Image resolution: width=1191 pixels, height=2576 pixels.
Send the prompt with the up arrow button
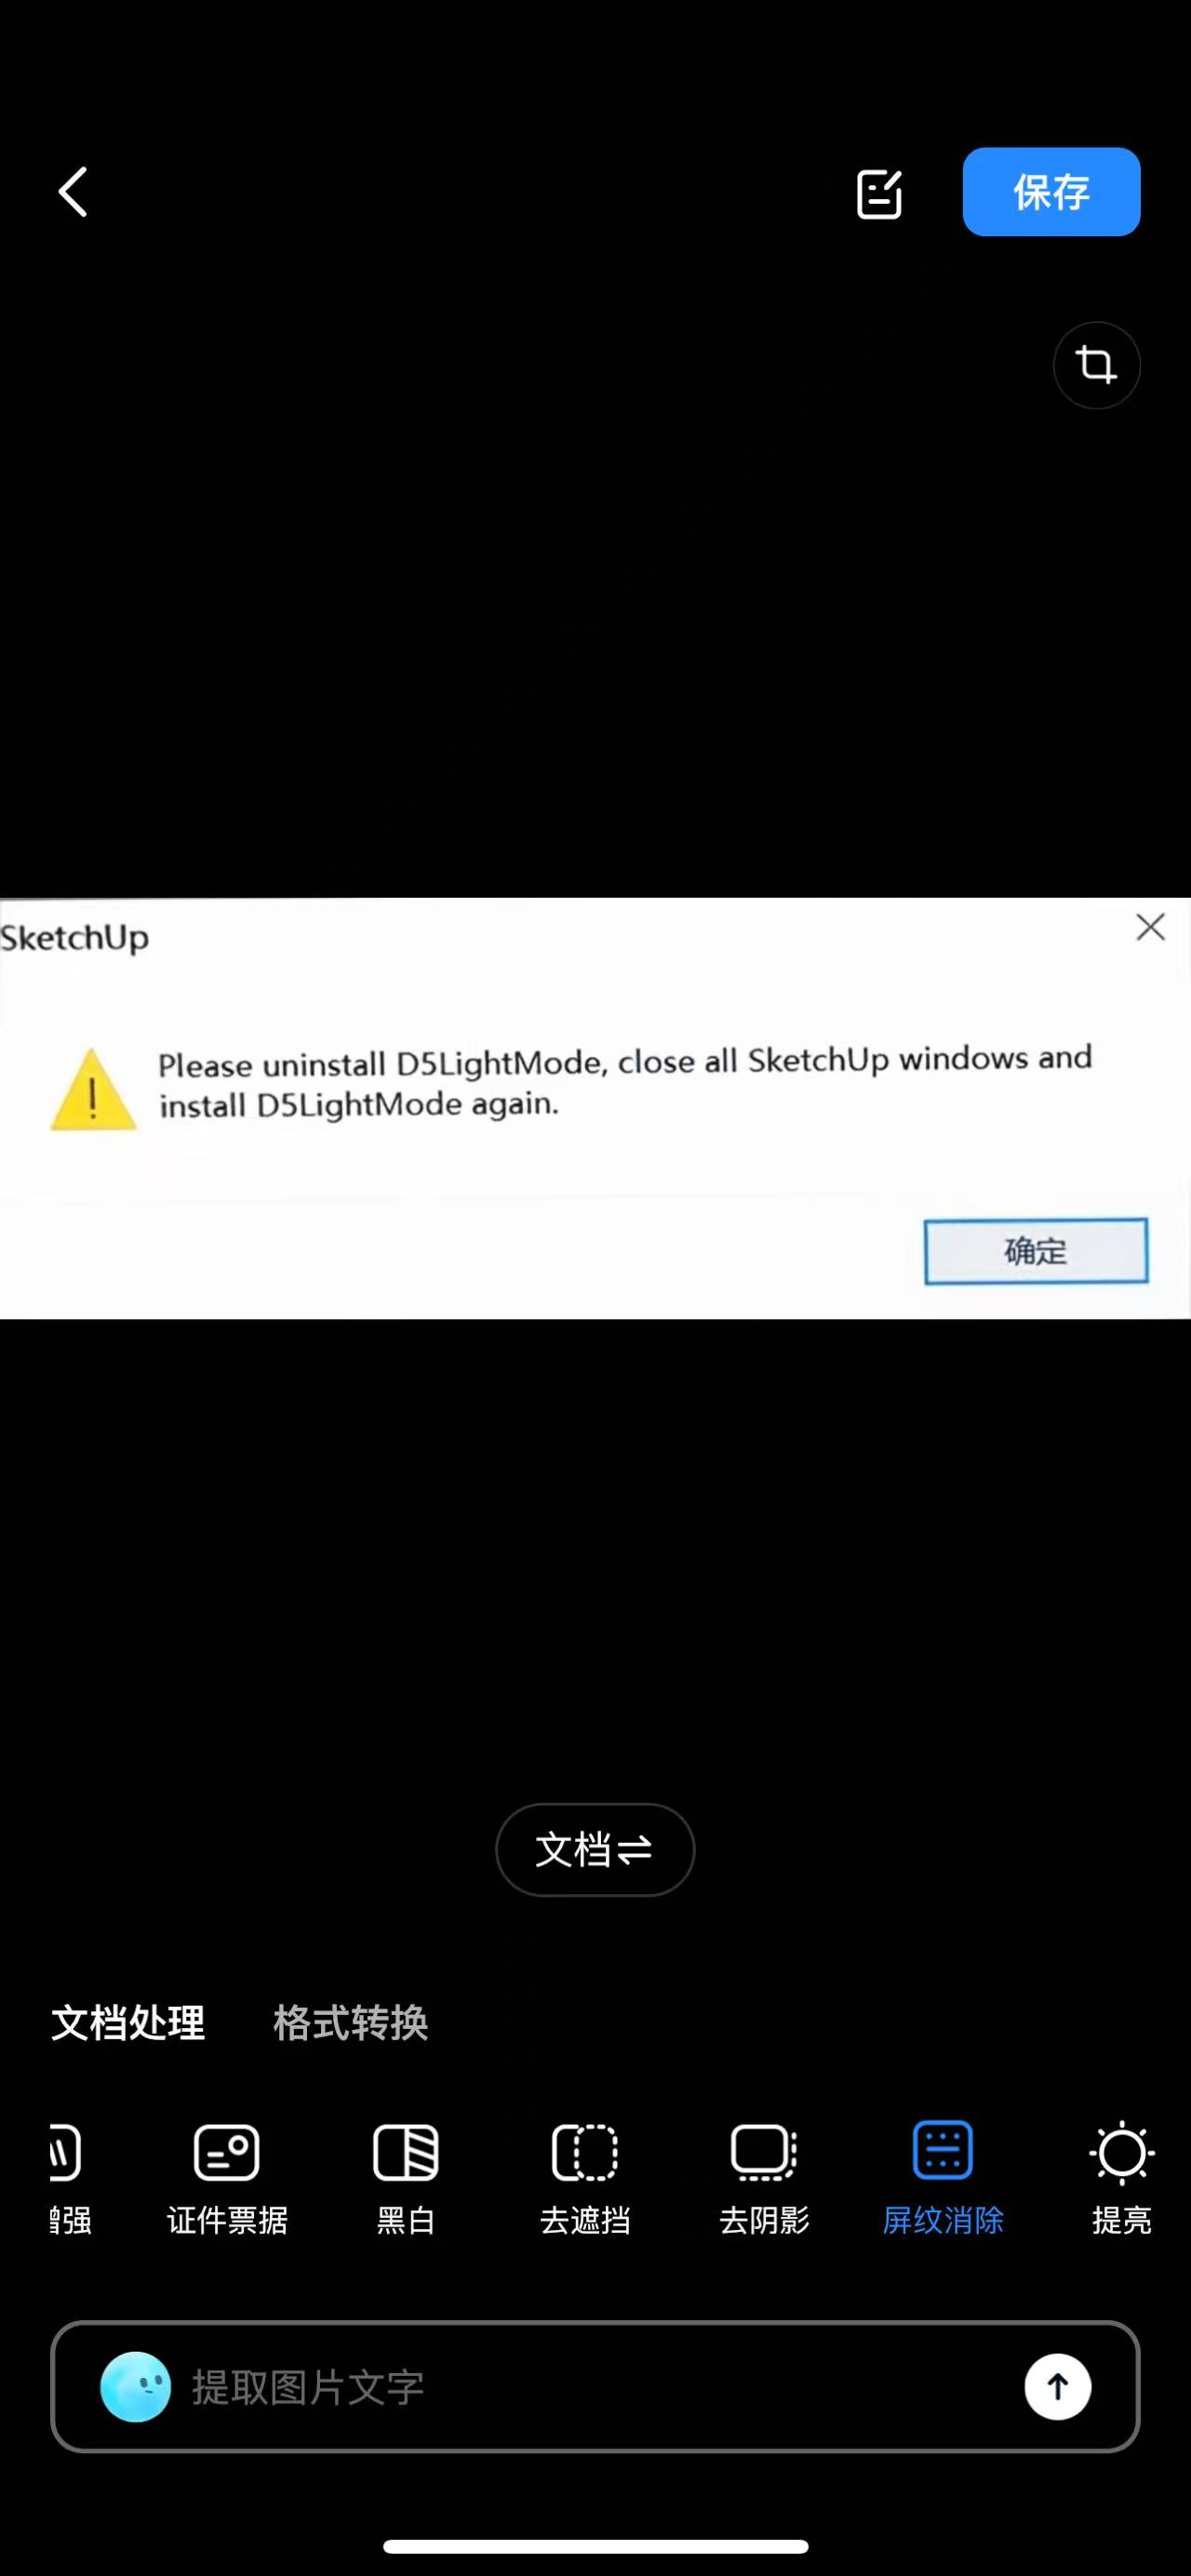coord(1057,2387)
